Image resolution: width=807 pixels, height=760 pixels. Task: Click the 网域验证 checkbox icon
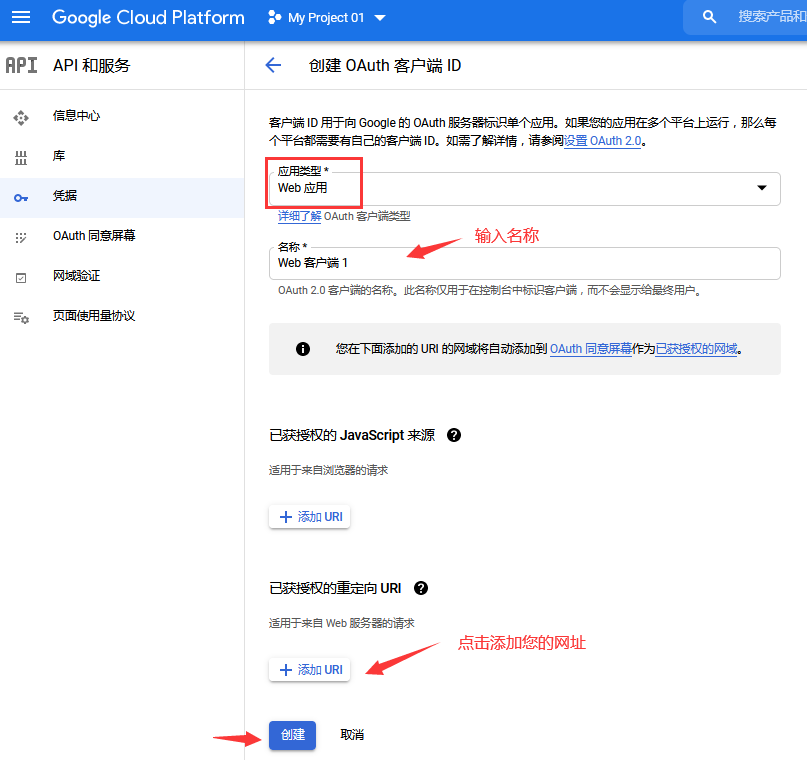[x=21, y=278]
